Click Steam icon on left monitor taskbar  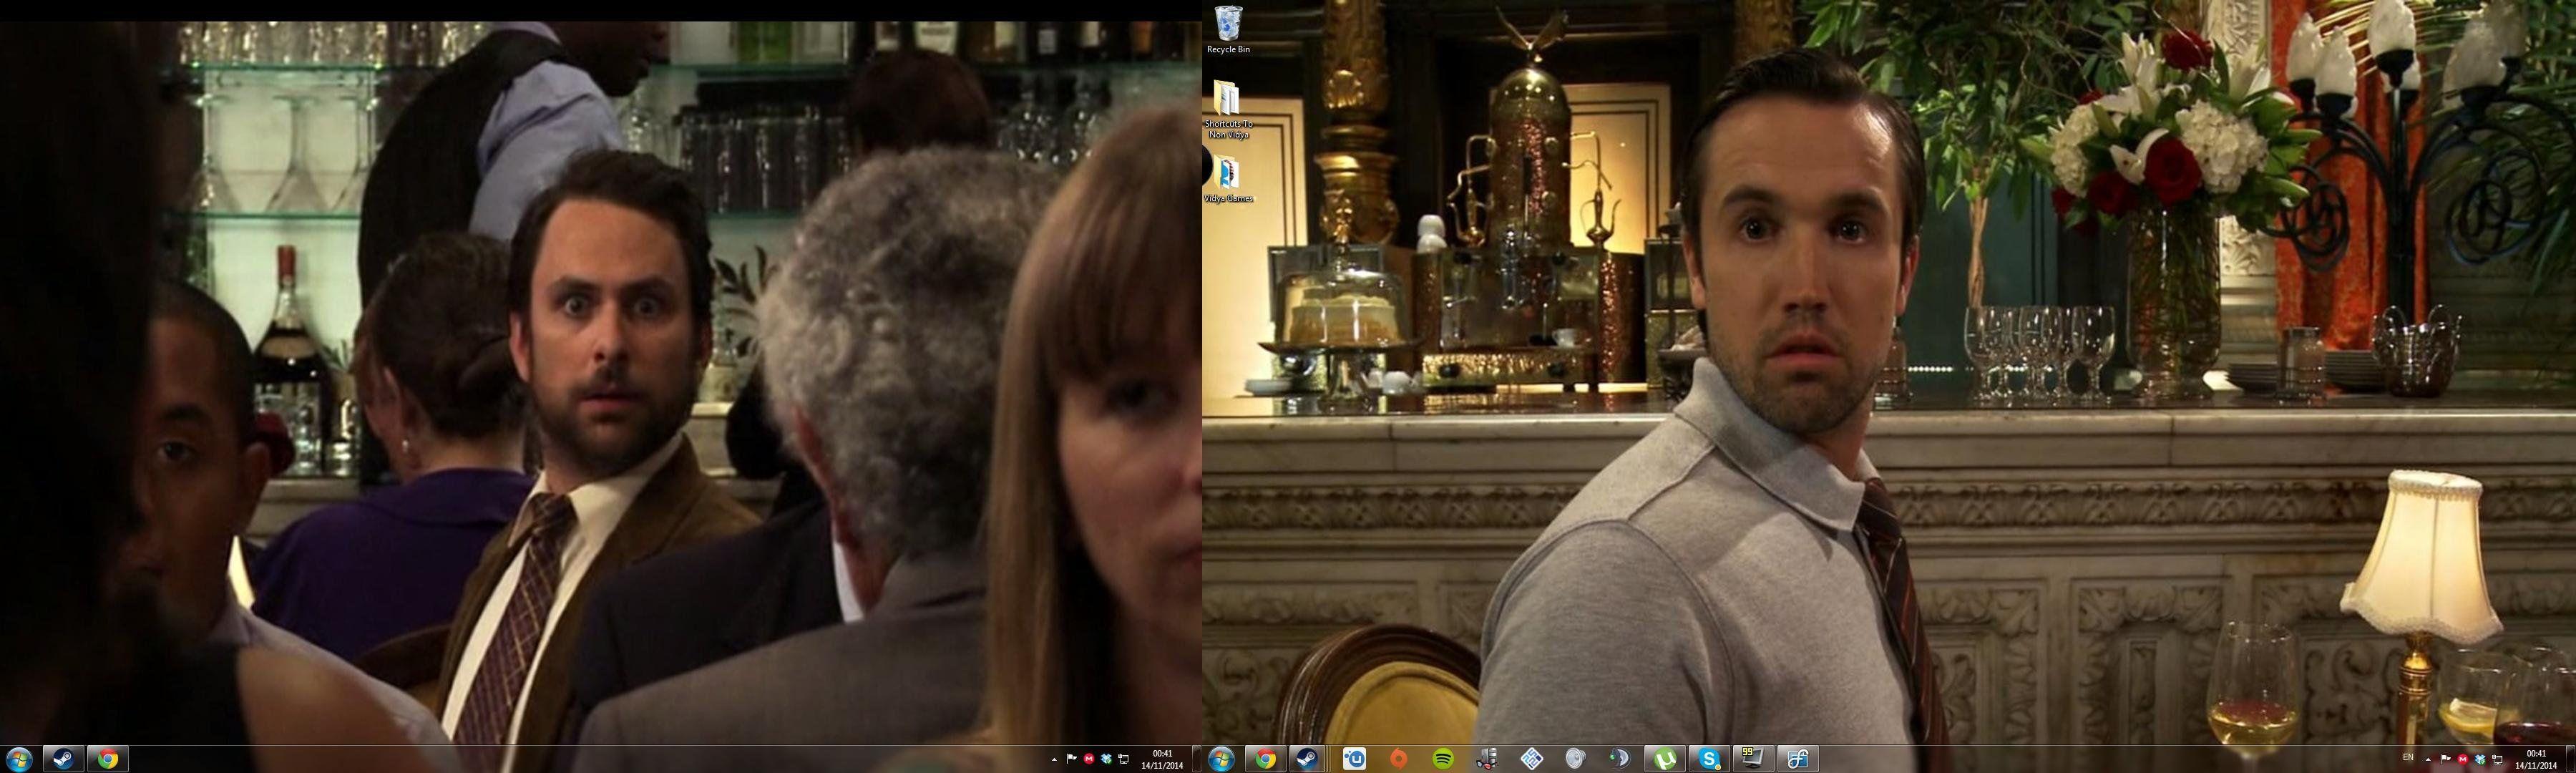62,759
